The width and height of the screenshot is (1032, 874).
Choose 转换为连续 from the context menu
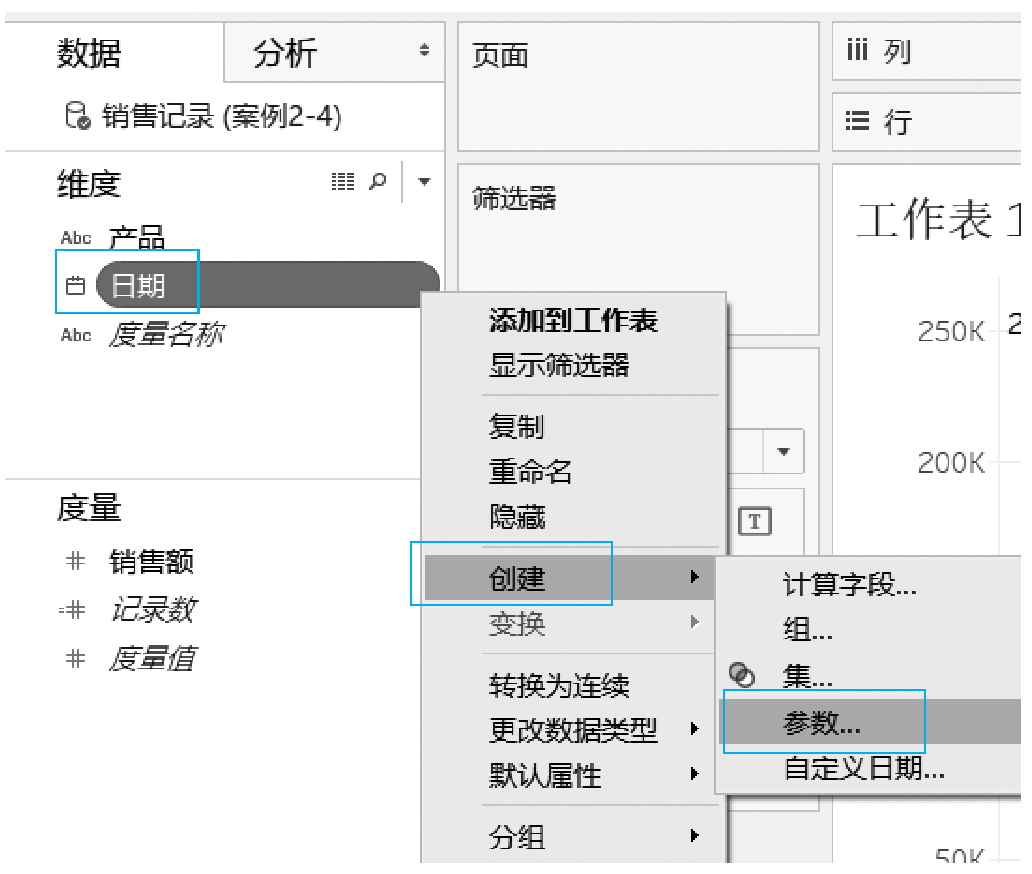(x=559, y=686)
